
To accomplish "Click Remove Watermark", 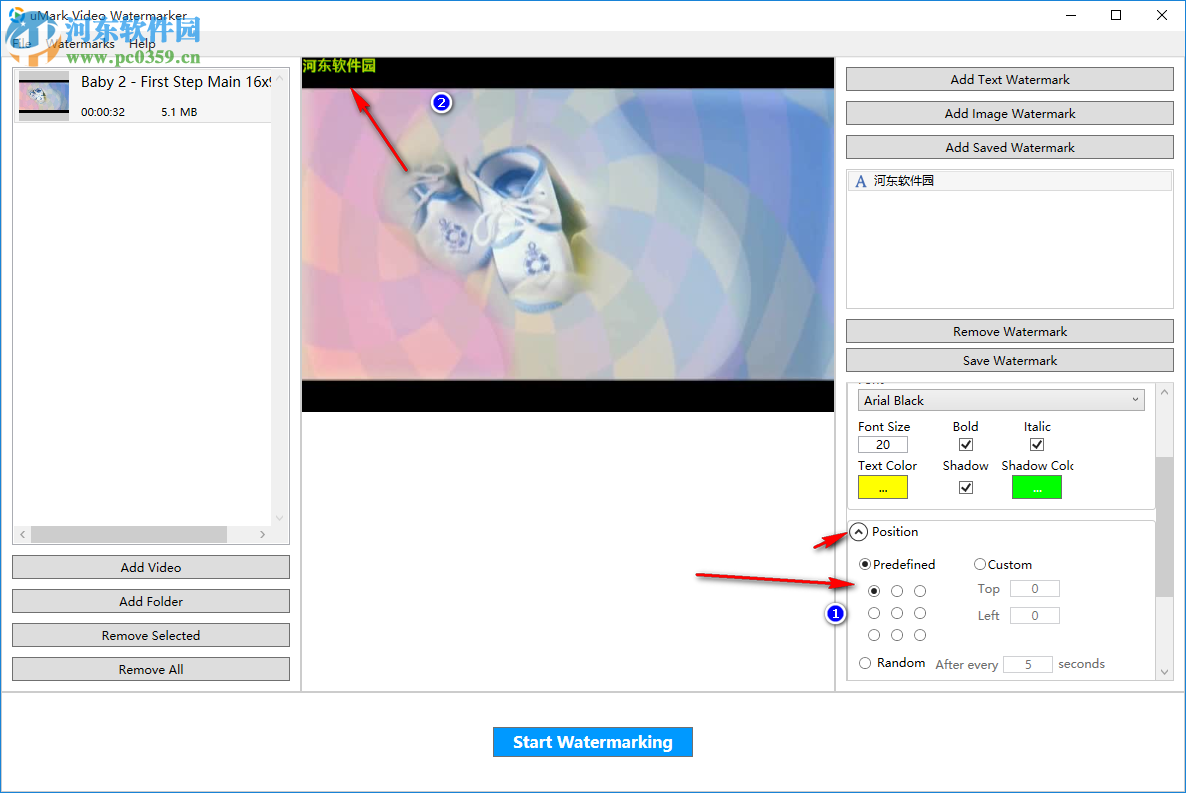I will click(1009, 331).
